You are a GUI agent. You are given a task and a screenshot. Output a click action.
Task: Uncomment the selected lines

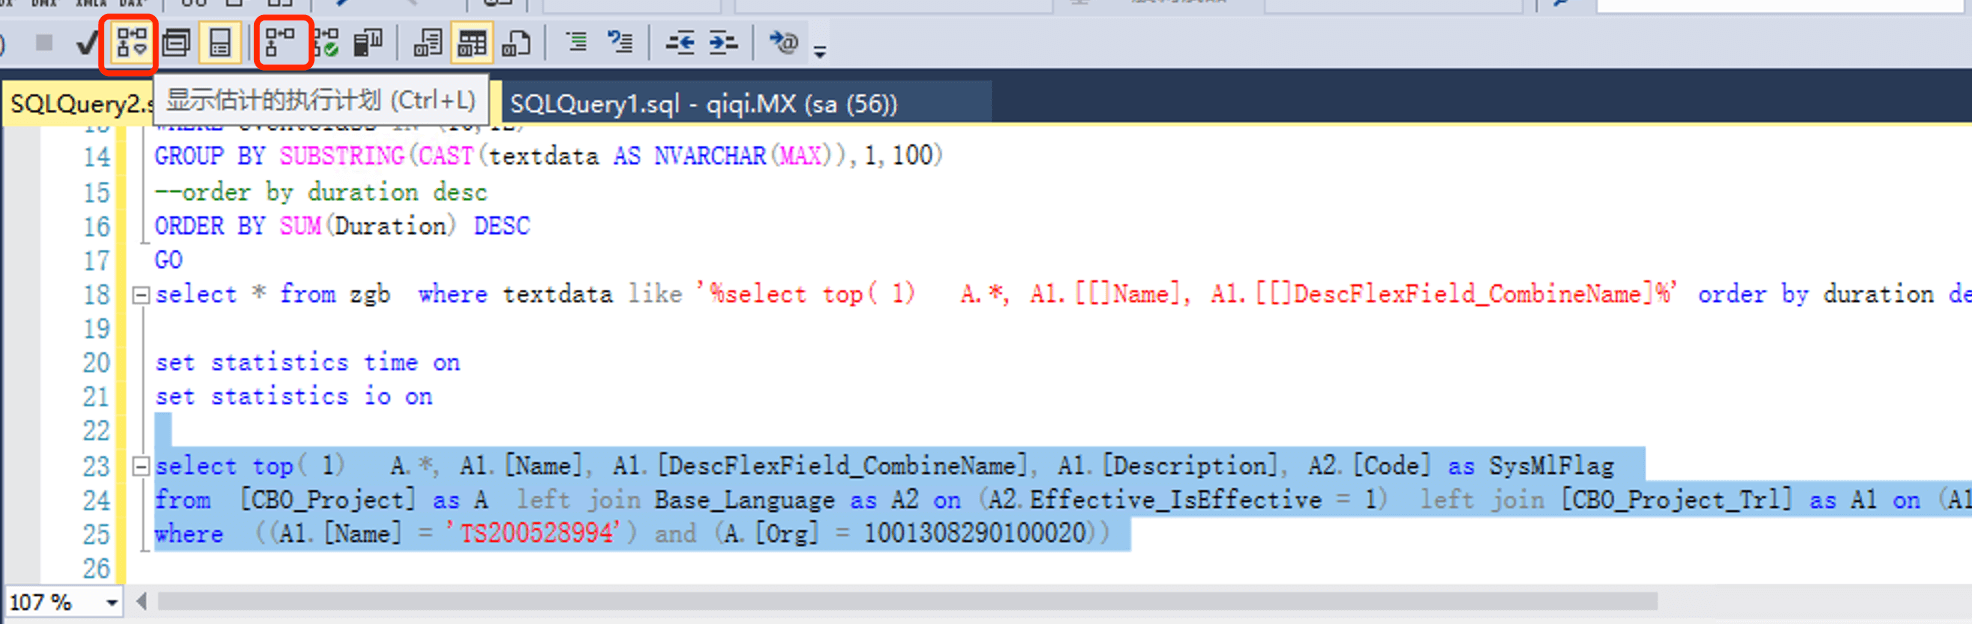tap(620, 42)
